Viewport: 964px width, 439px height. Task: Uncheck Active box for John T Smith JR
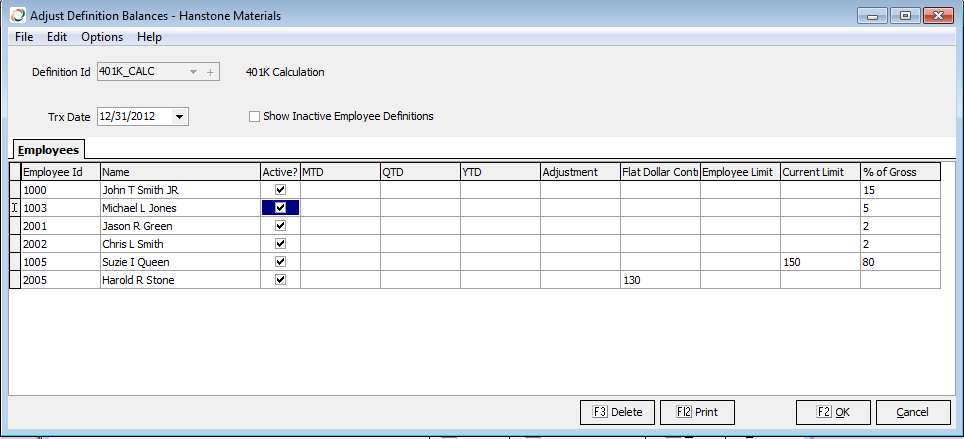pyautogui.click(x=280, y=190)
